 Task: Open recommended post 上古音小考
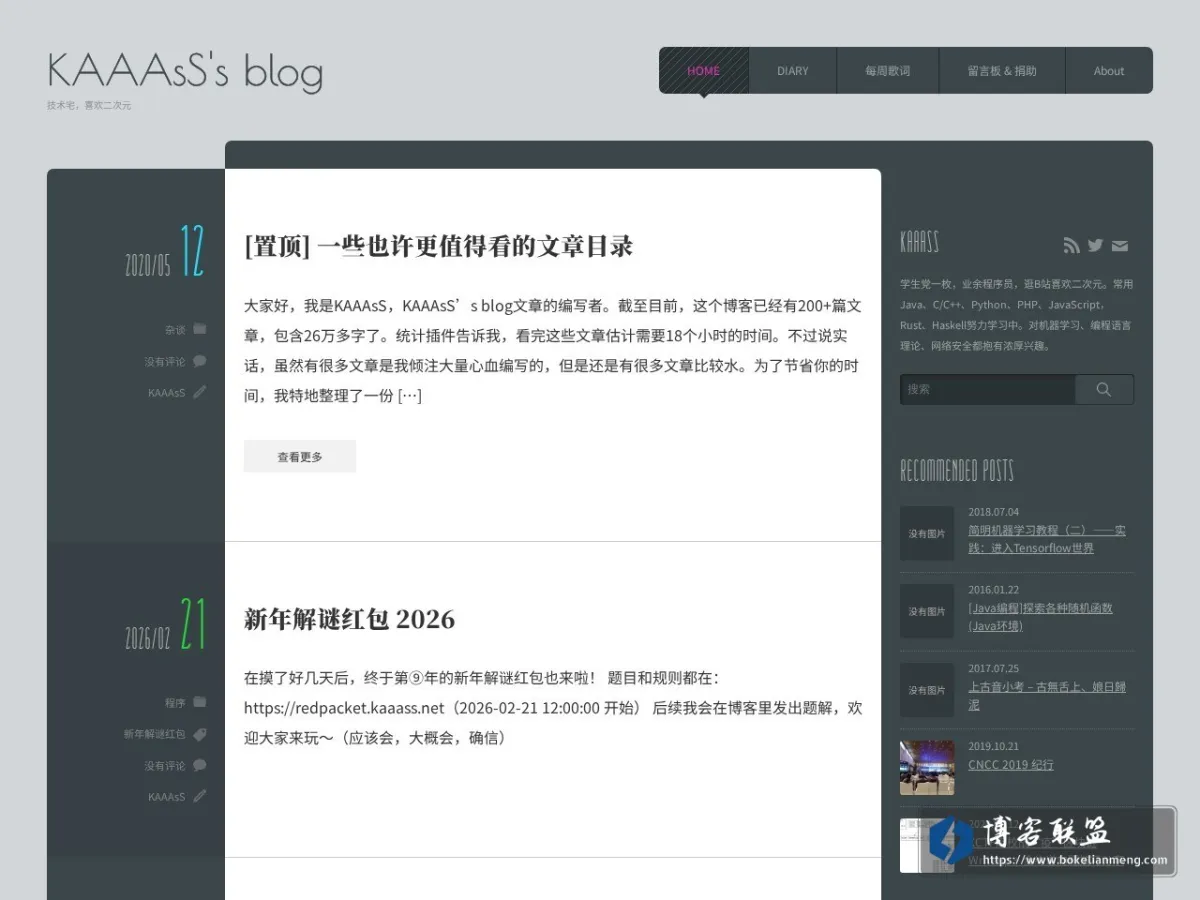tap(1047, 696)
